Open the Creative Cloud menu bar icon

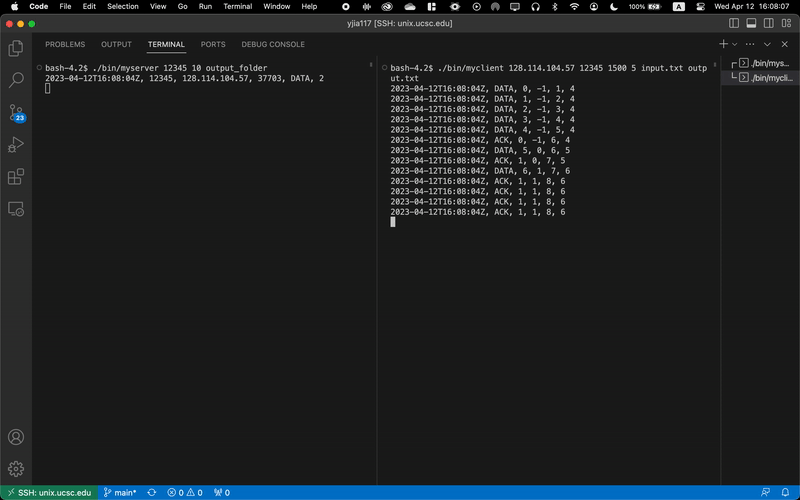387,7
